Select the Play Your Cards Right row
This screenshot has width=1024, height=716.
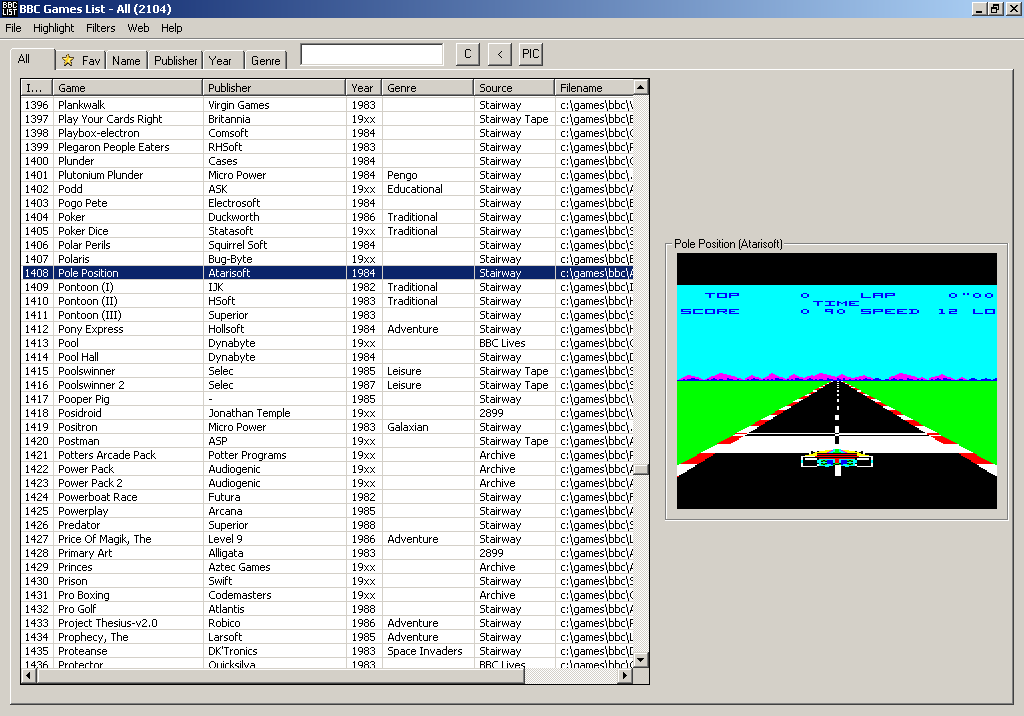(x=327, y=119)
